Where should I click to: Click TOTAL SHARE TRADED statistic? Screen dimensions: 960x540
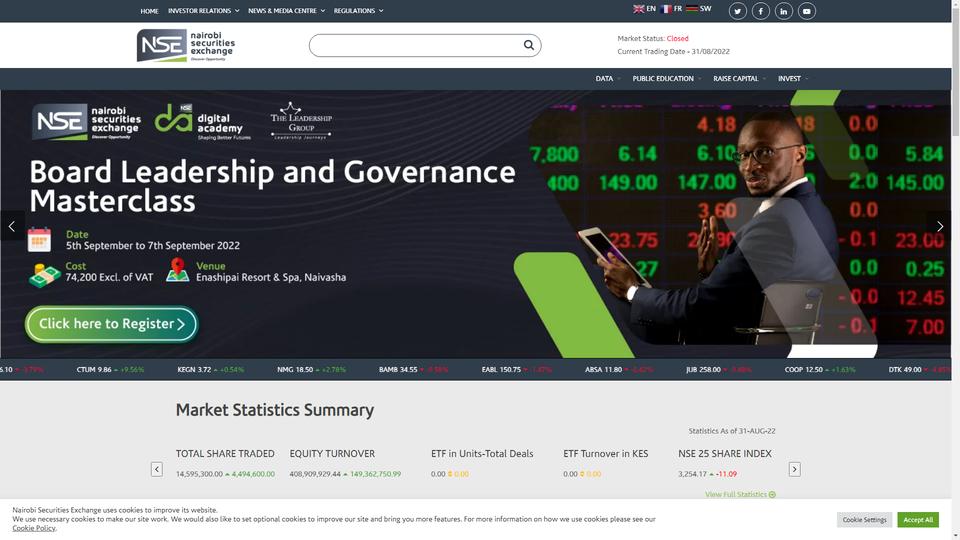(225, 463)
